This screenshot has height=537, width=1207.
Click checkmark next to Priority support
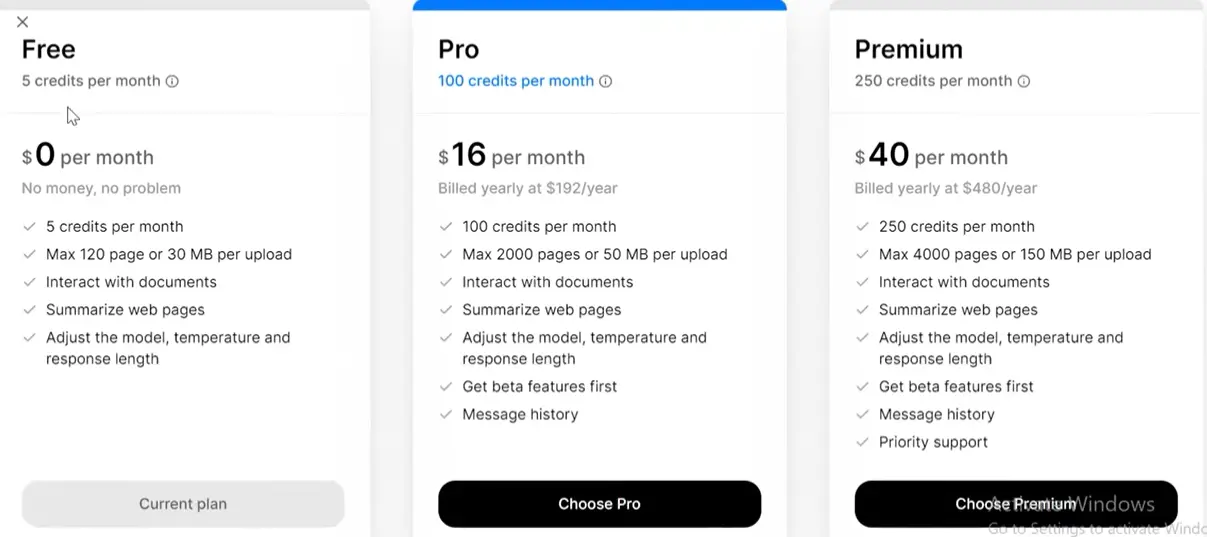862,442
